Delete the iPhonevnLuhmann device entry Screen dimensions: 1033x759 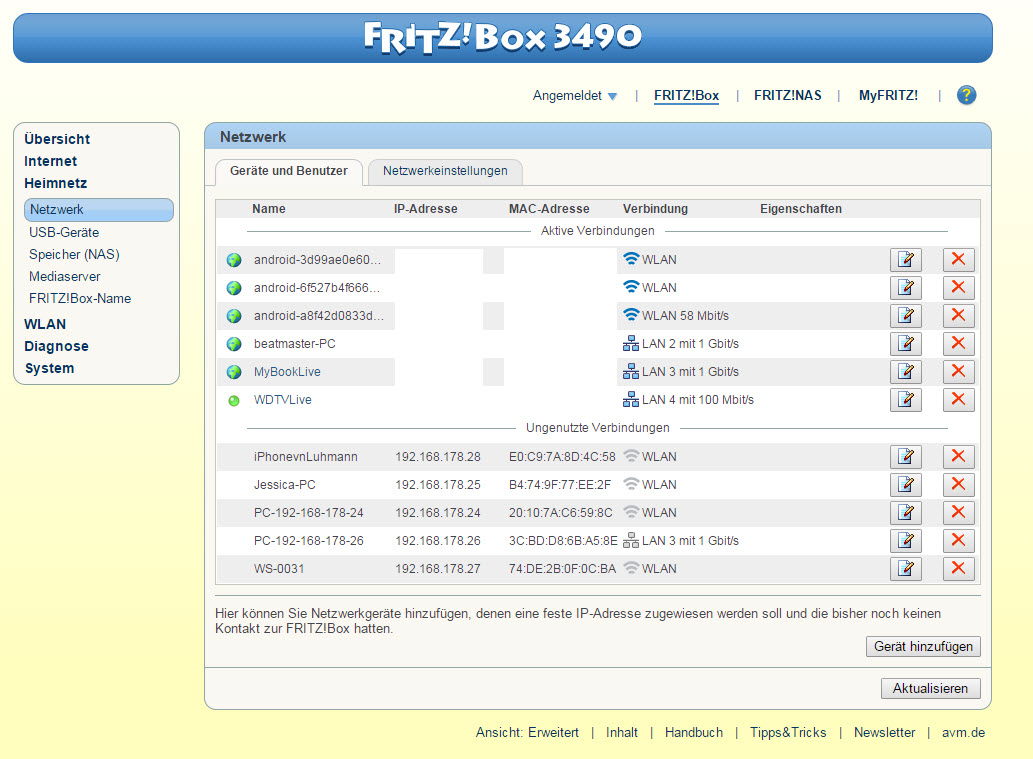click(959, 457)
